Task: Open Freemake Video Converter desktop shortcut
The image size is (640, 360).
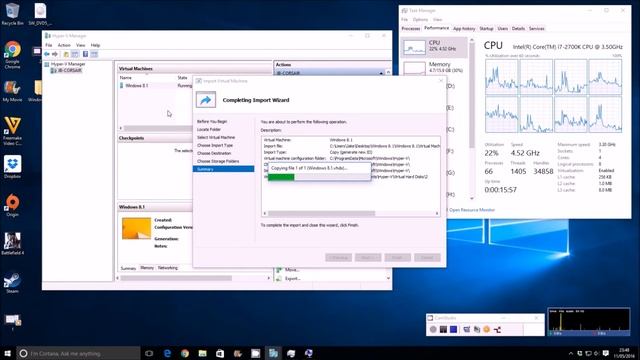Action: tap(12, 131)
